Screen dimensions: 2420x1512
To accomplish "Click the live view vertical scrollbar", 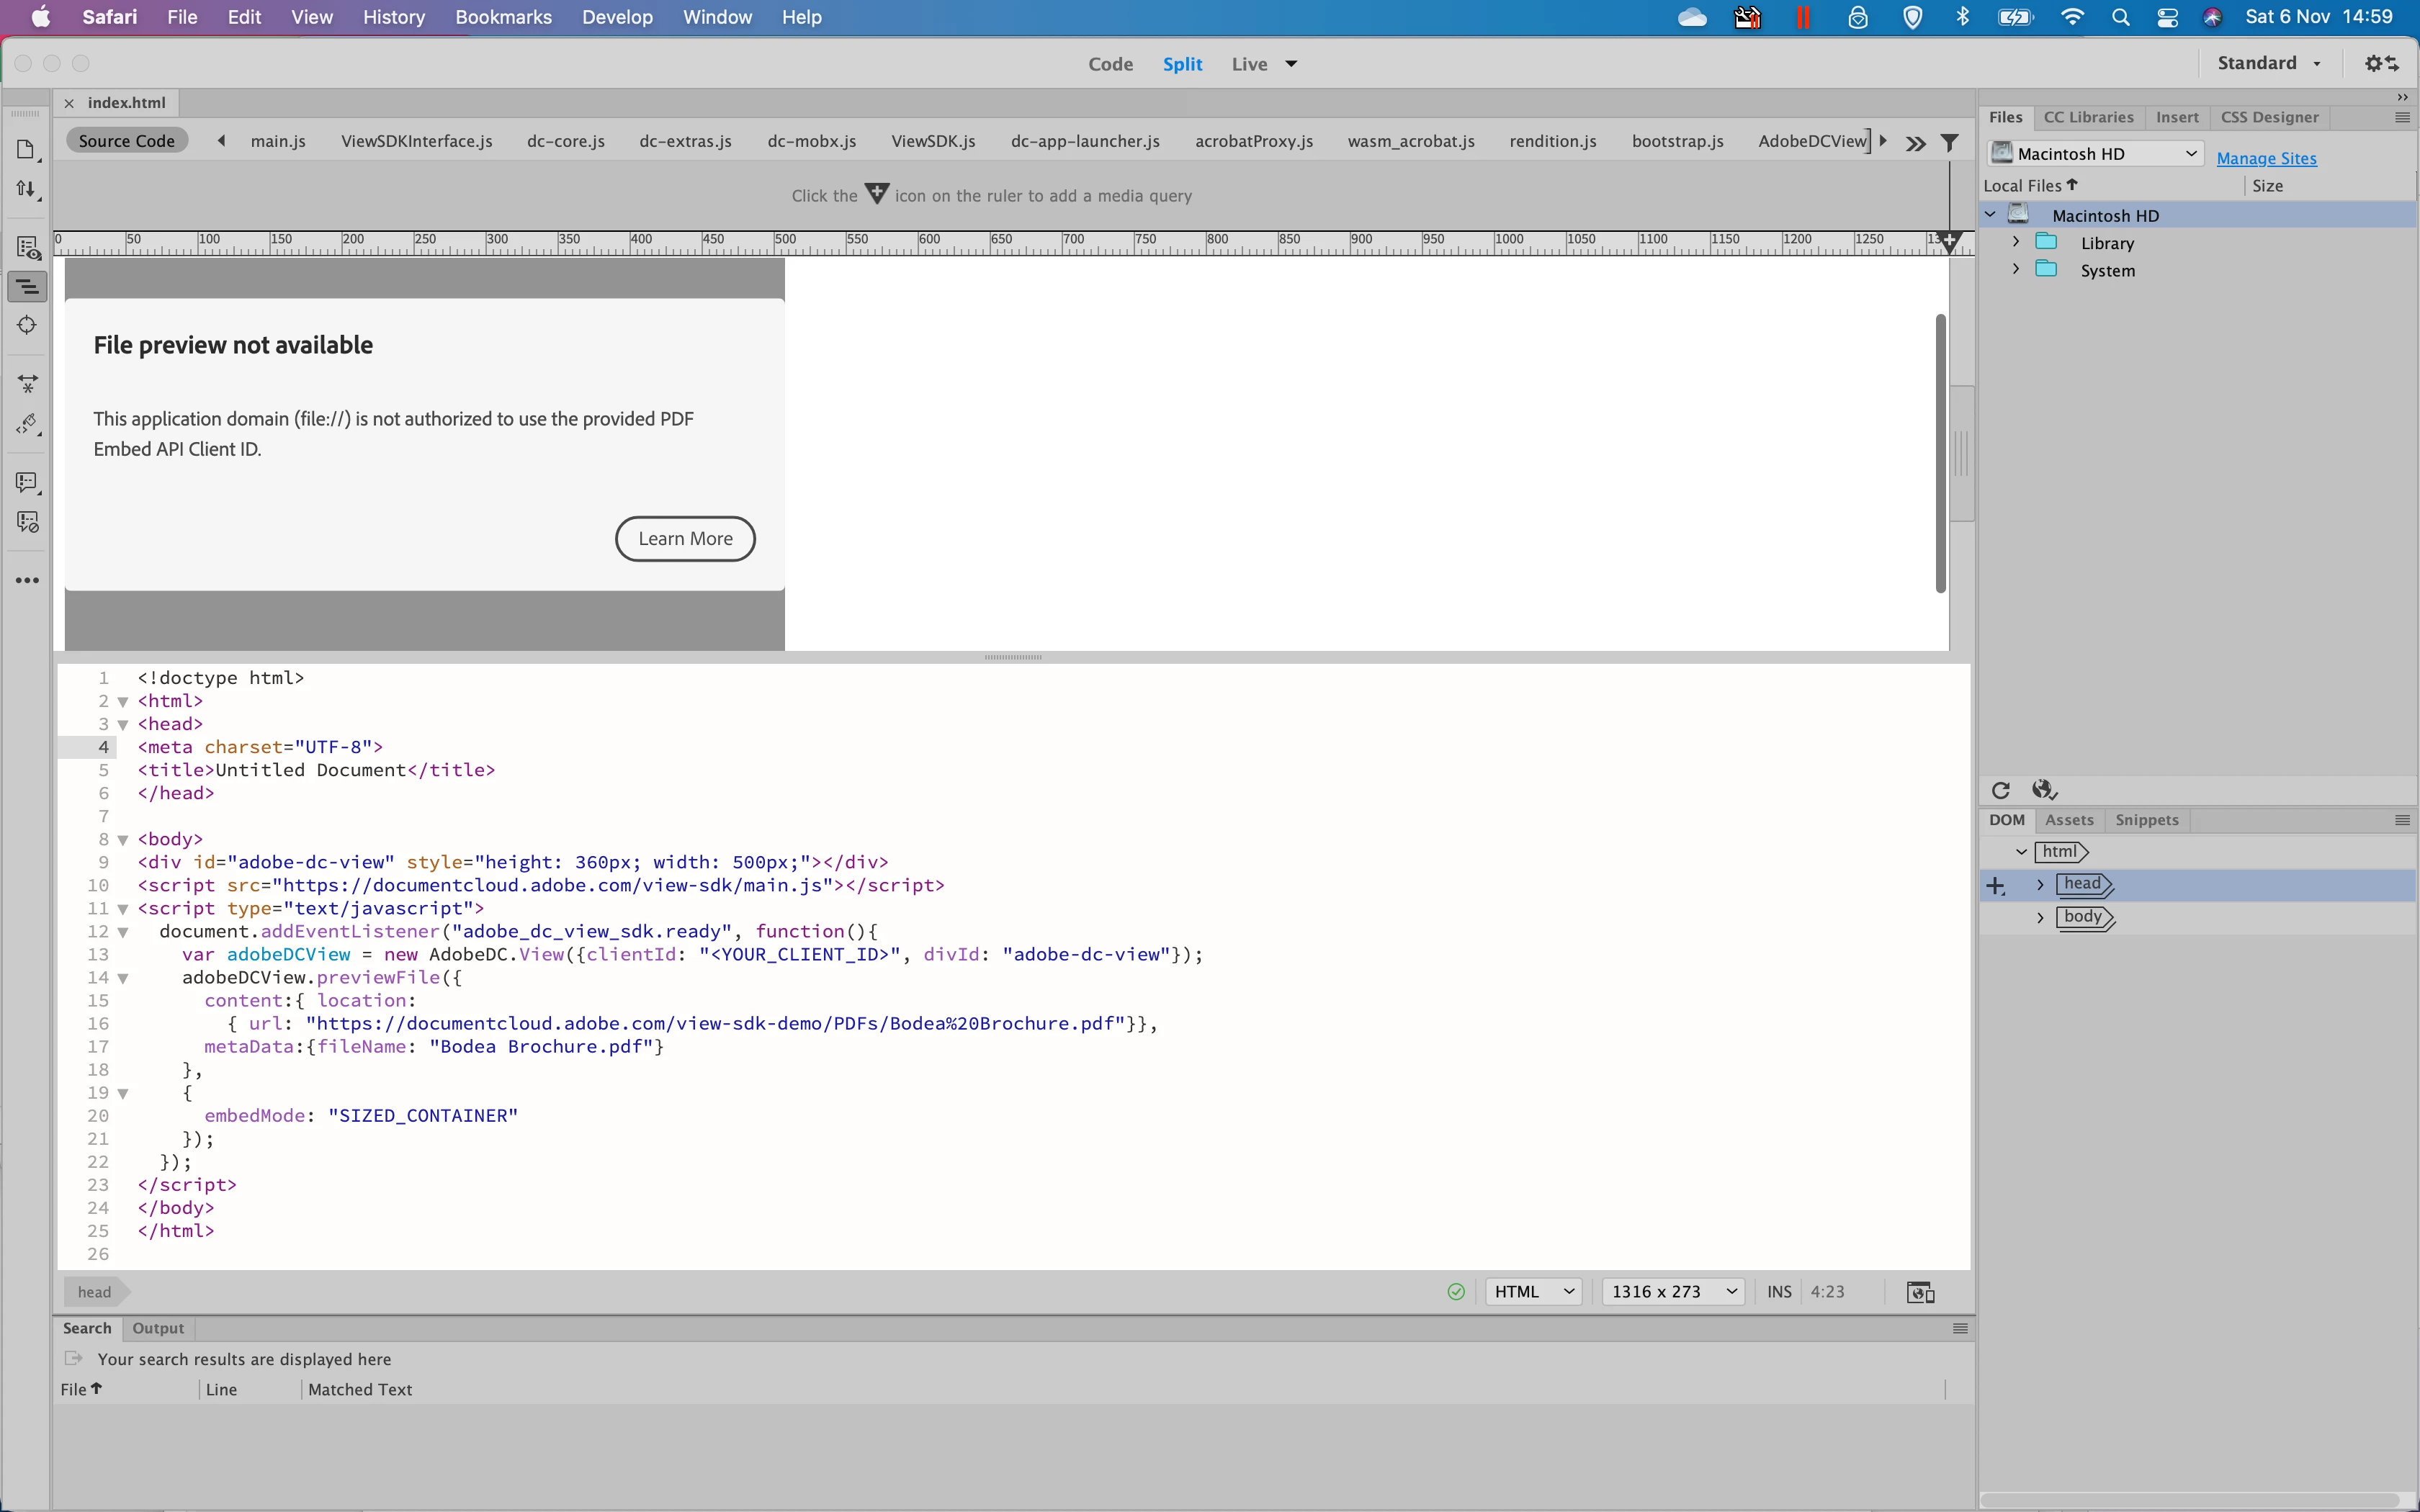I will coord(1940,453).
